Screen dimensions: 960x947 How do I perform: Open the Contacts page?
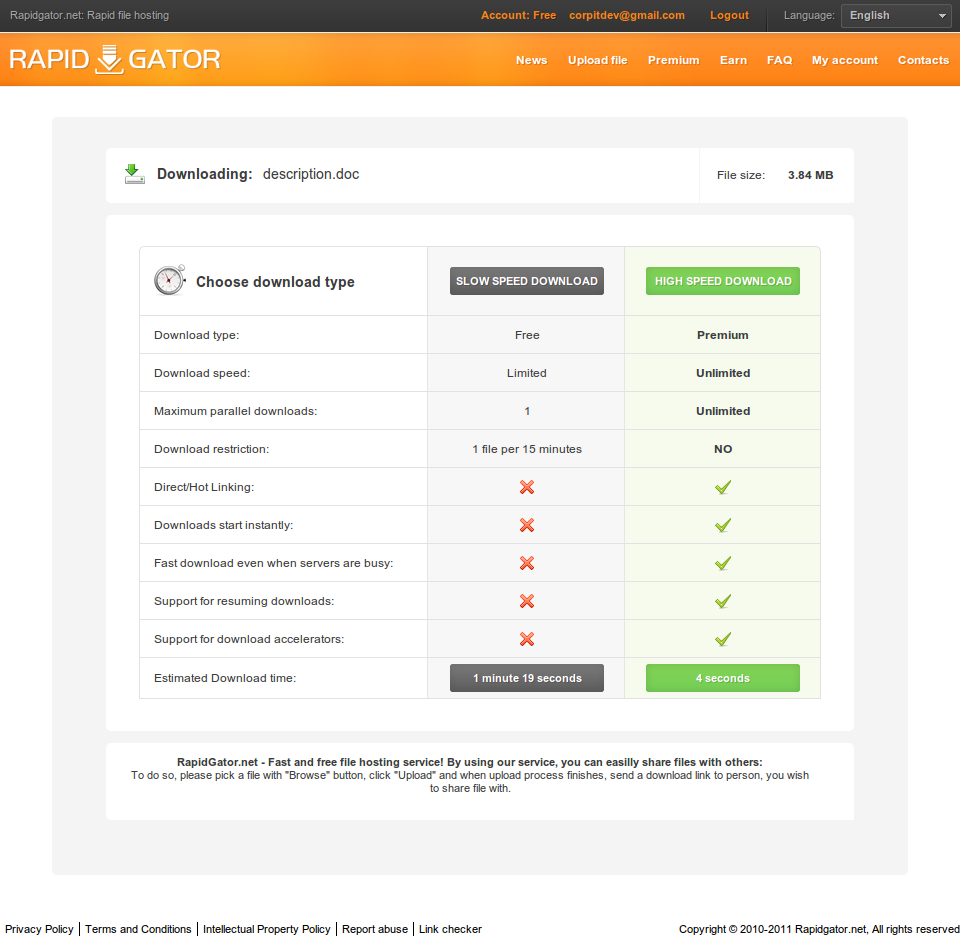pos(923,60)
